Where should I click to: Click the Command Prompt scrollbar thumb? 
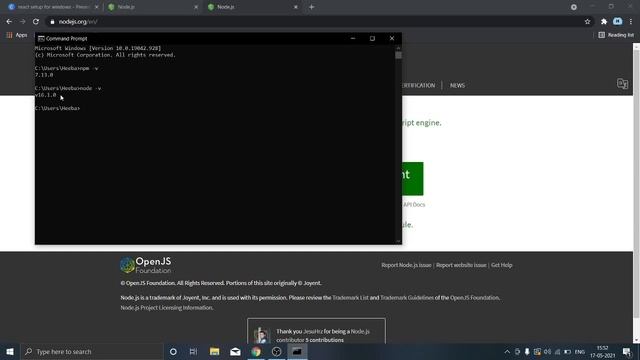tap(398, 55)
